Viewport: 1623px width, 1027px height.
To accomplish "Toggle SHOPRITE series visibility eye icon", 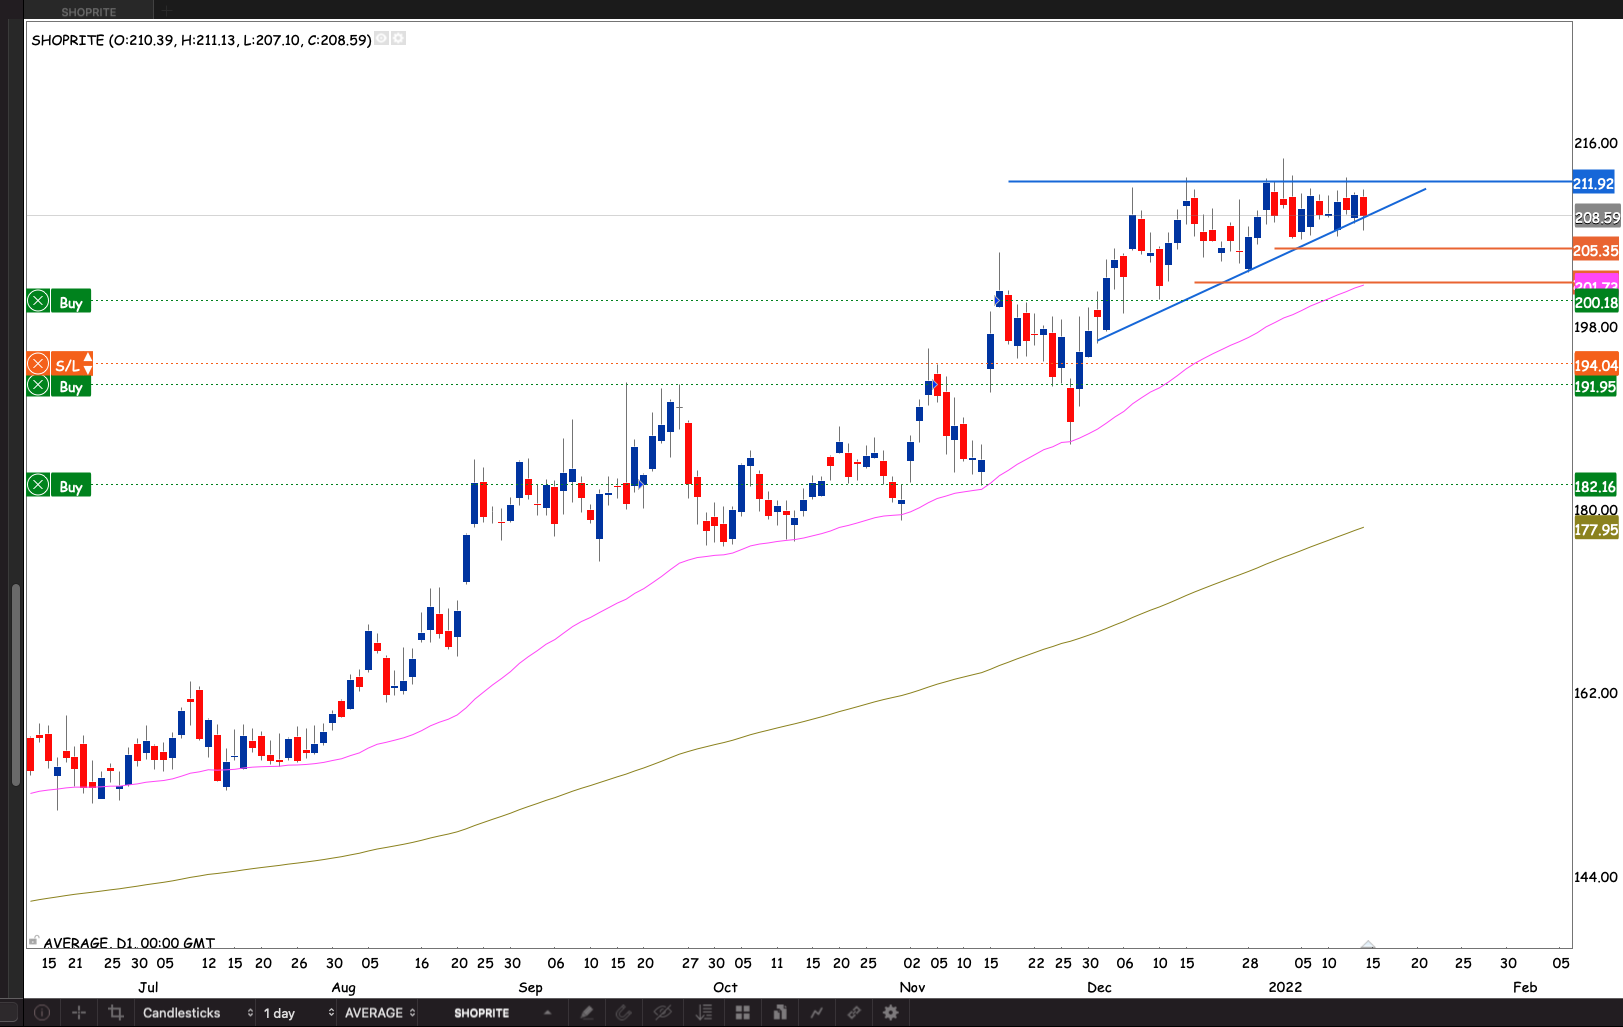I will coord(381,39).
